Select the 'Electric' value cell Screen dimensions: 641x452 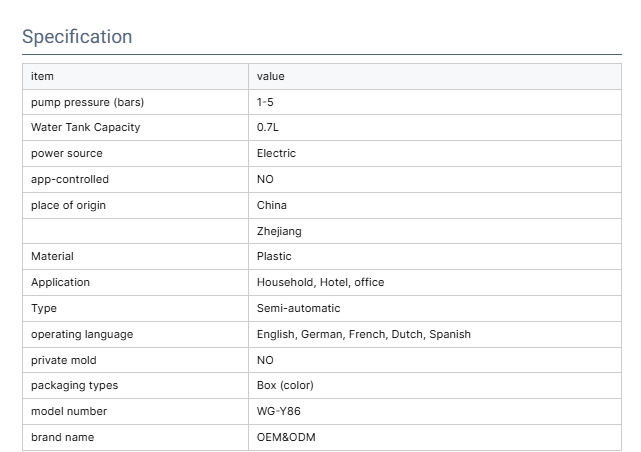[x=276, y=153]
